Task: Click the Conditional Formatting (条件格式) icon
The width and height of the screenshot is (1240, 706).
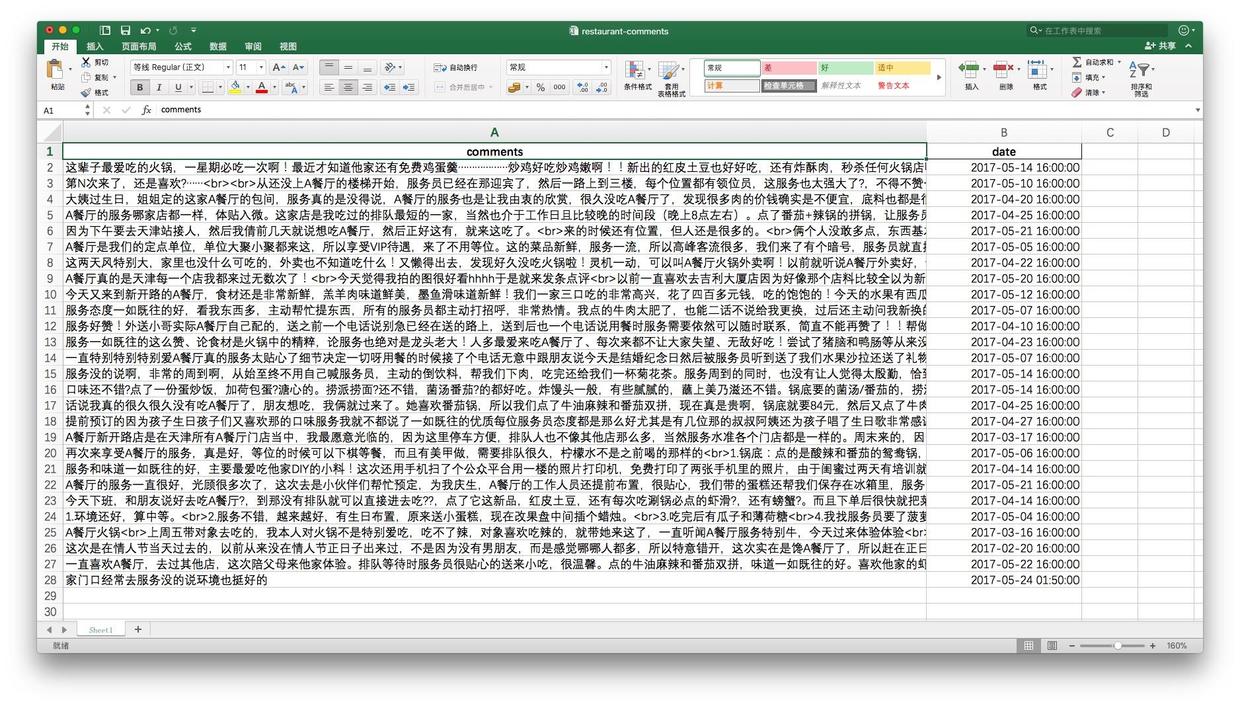Action: pos(637,72)
